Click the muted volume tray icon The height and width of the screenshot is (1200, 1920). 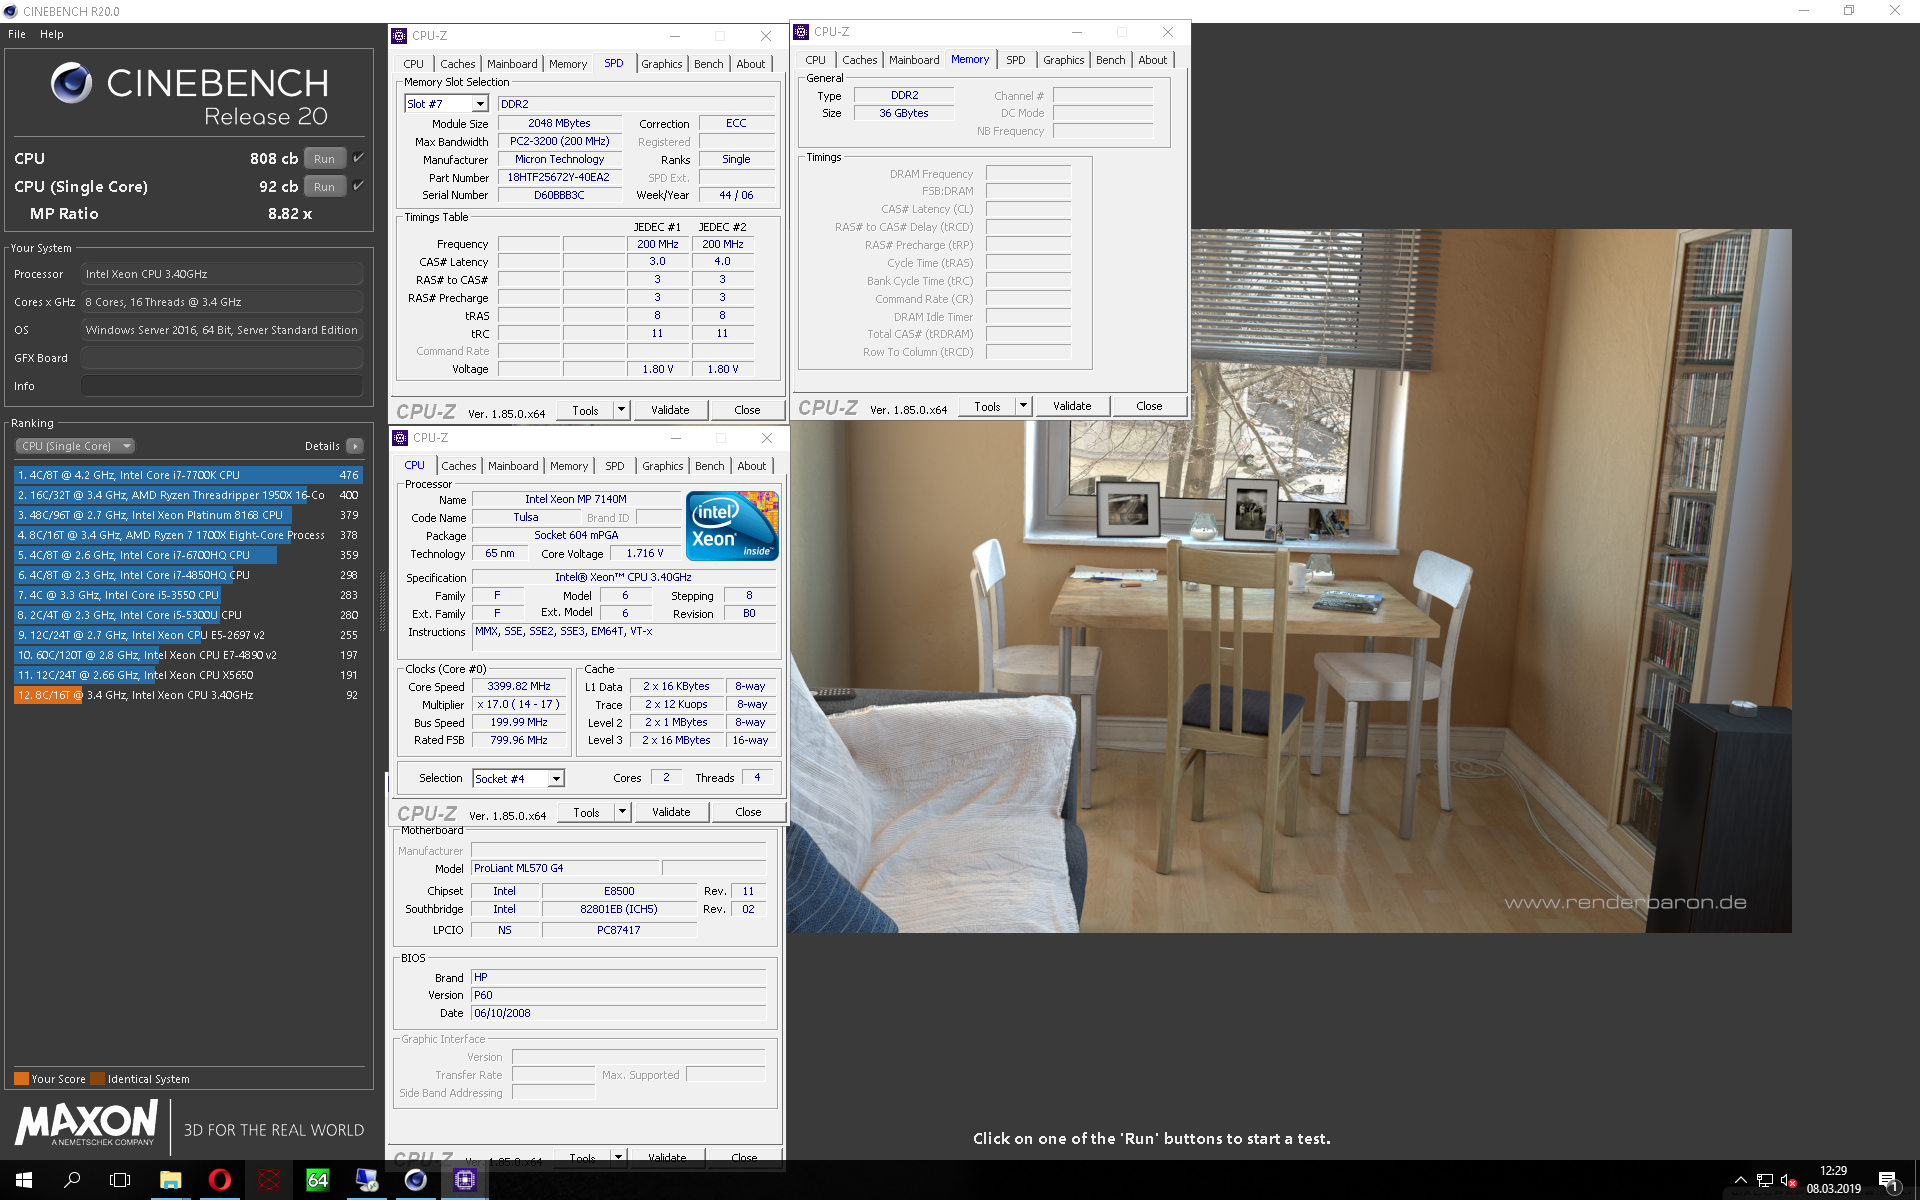[x=1788, y=1181]
